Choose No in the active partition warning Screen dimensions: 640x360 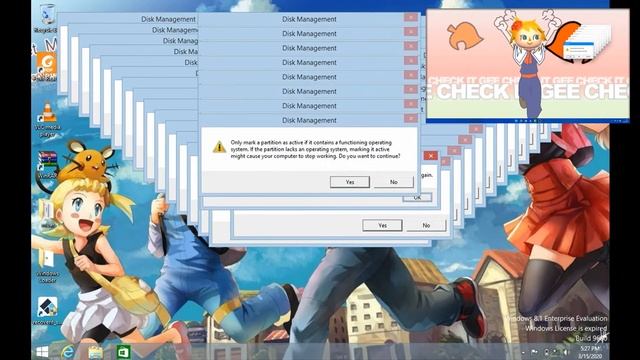(x=393, y=182)
